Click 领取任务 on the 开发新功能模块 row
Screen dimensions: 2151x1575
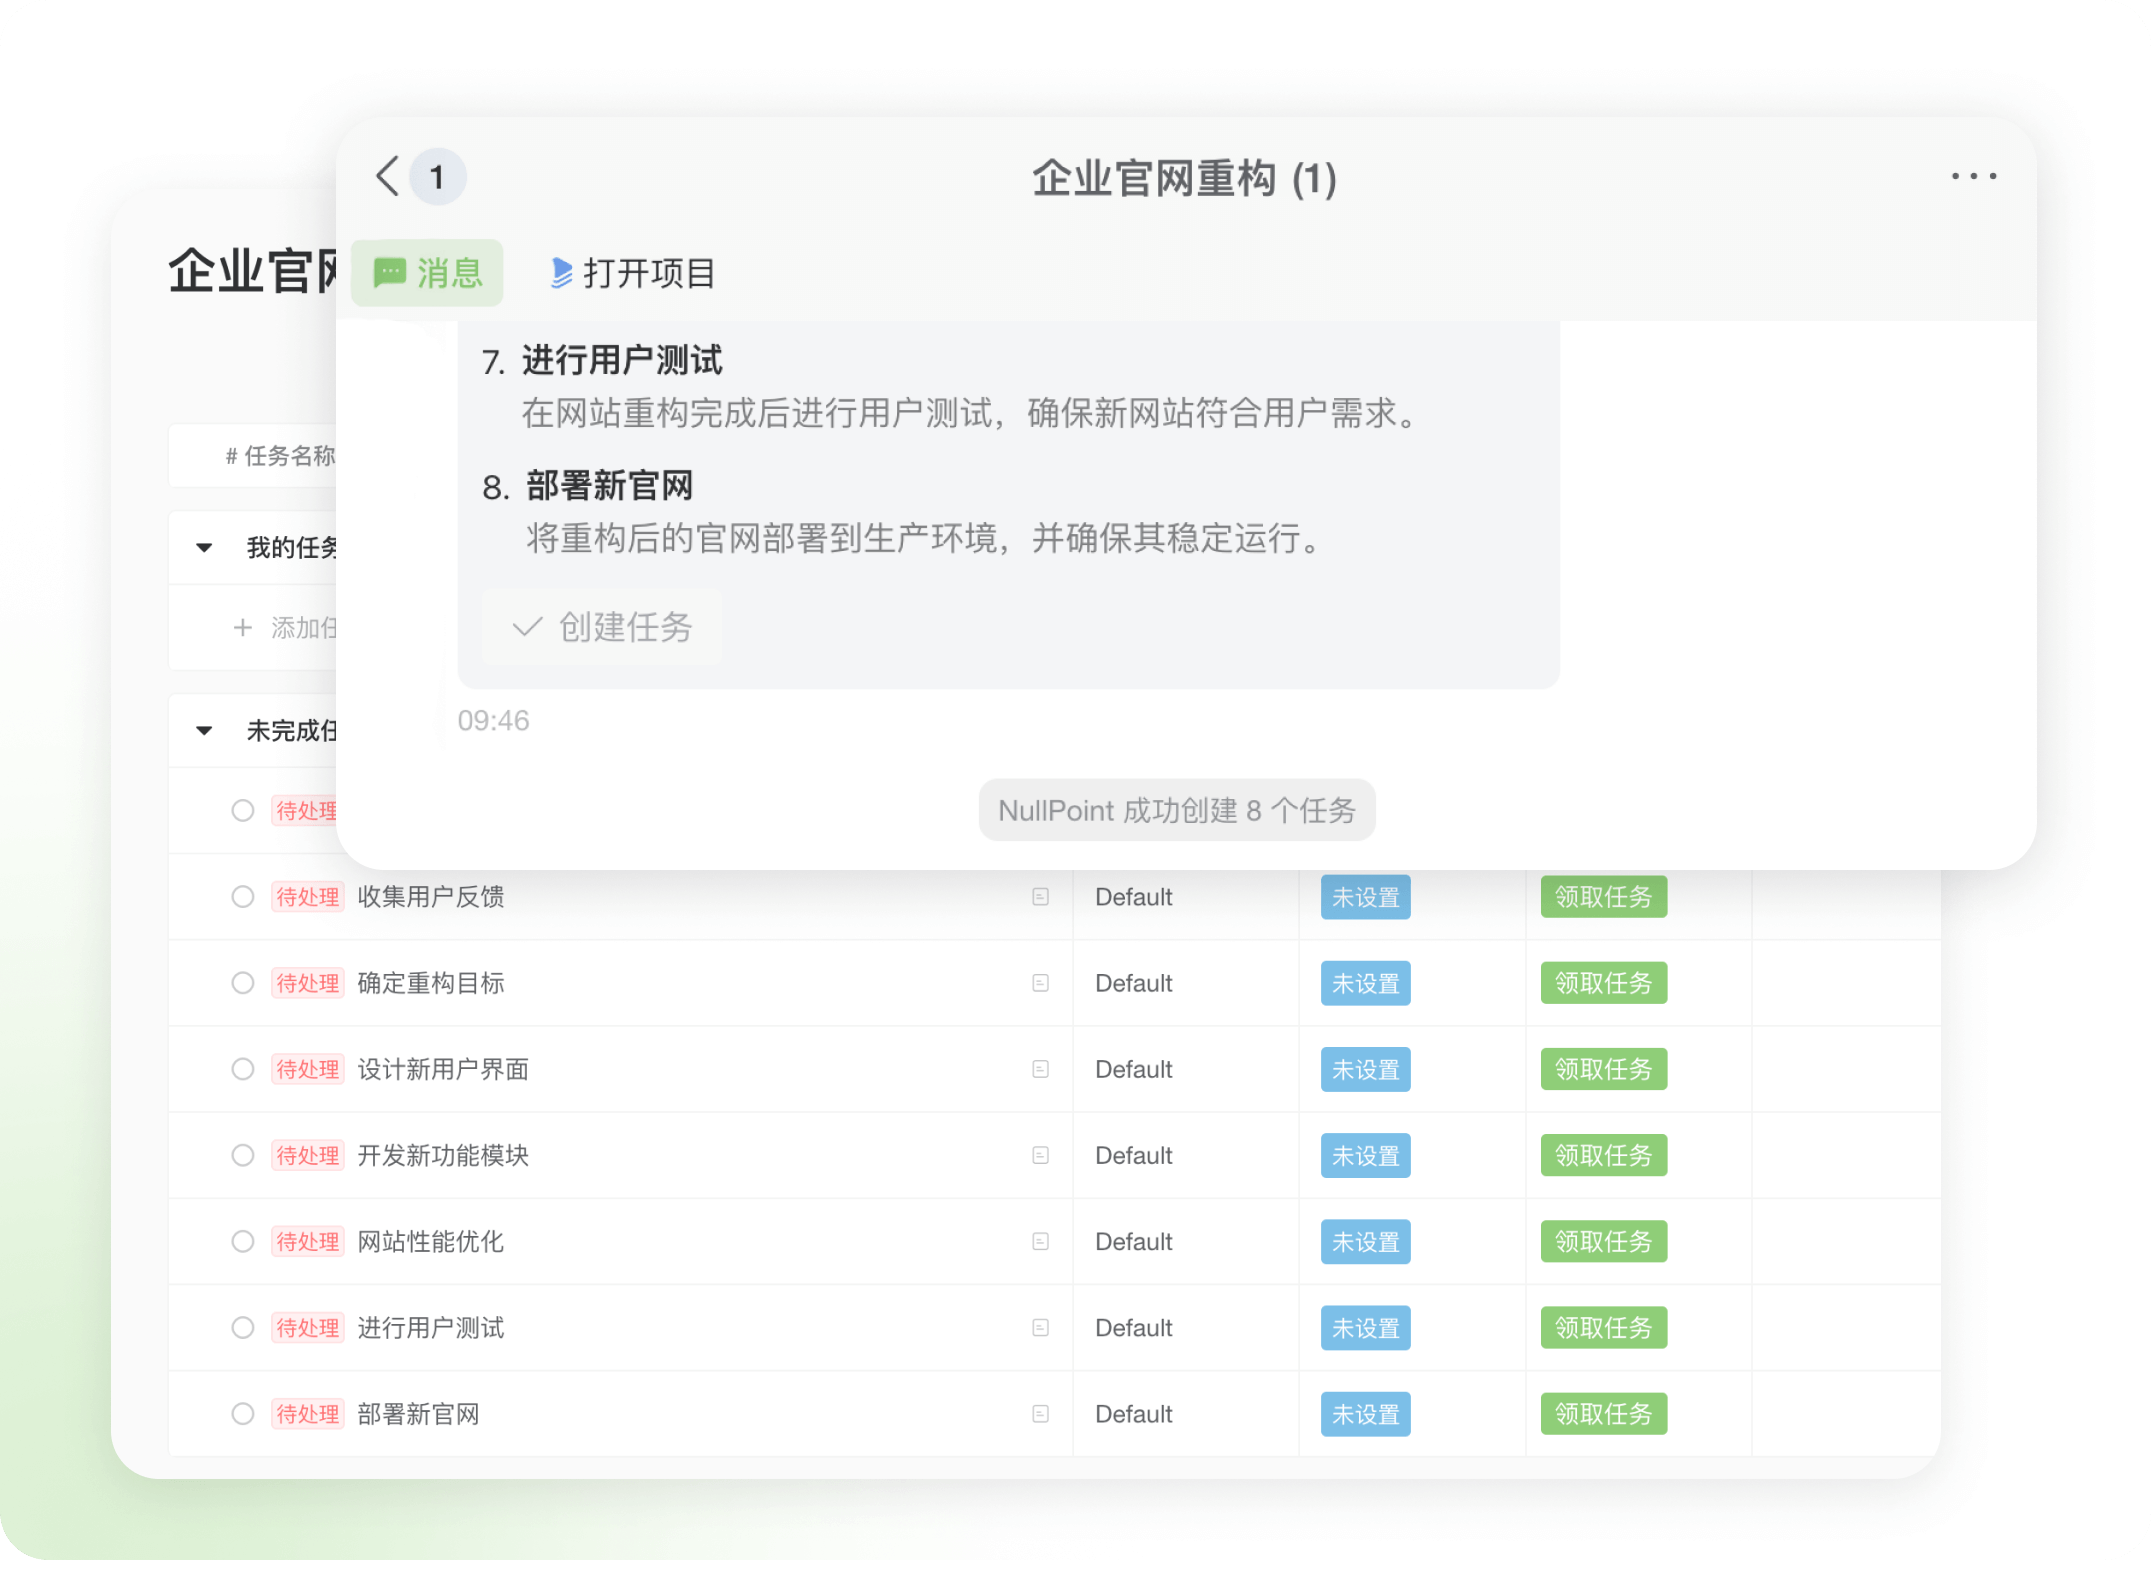tap(1602, 1155)
